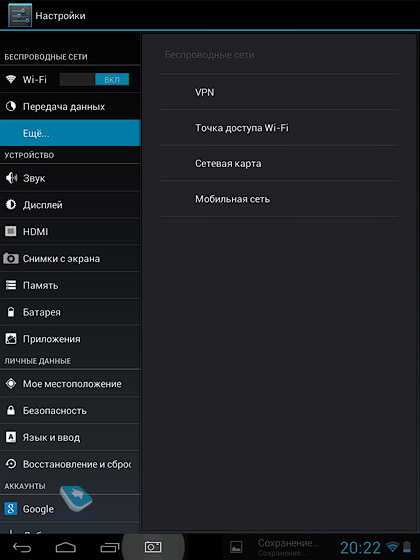Open Точка доступа Wi-Fi option

click(x=279, y=128)
